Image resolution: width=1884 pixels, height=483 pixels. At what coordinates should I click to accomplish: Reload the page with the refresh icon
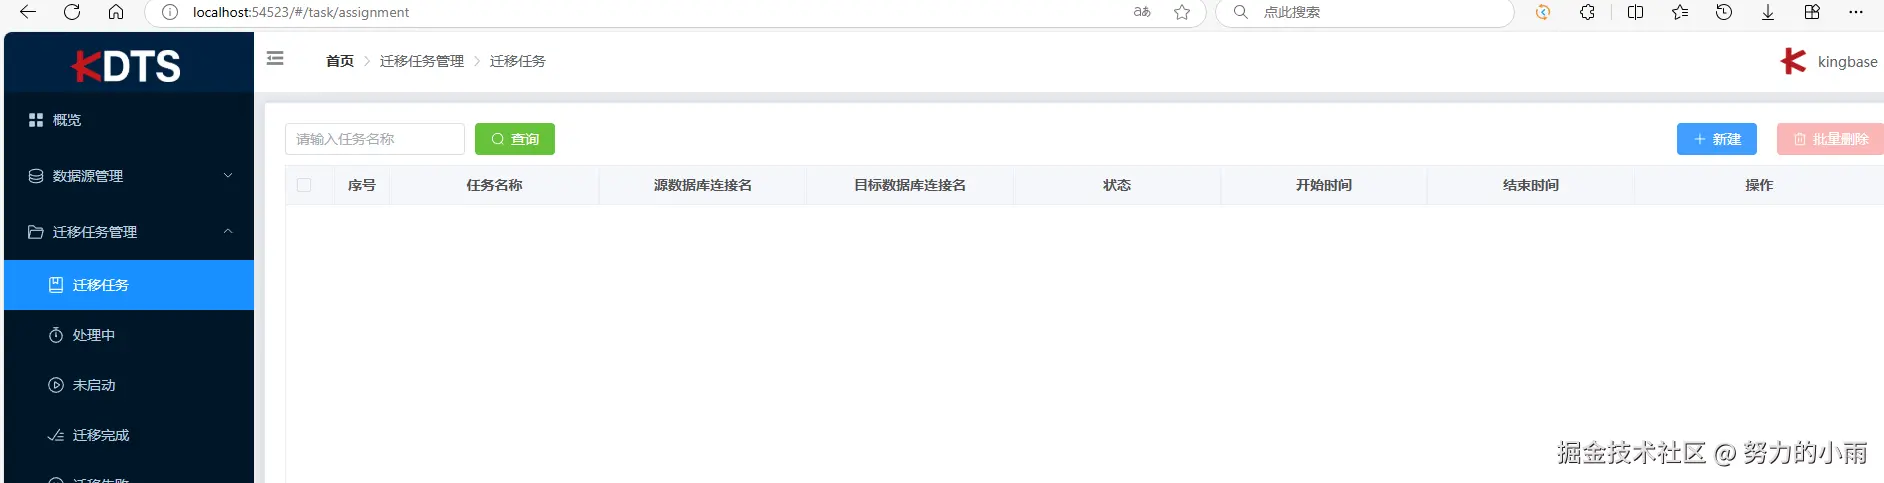(72, 12)
